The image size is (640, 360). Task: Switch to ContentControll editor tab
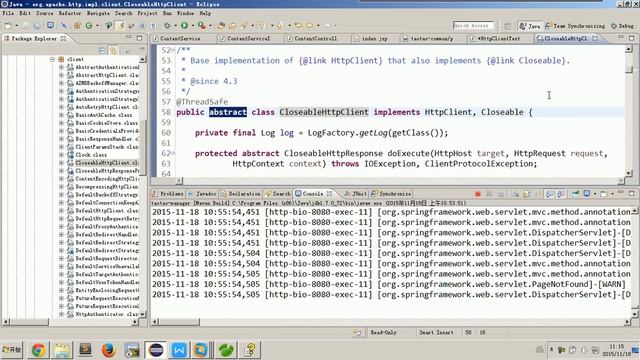[316, 38]
